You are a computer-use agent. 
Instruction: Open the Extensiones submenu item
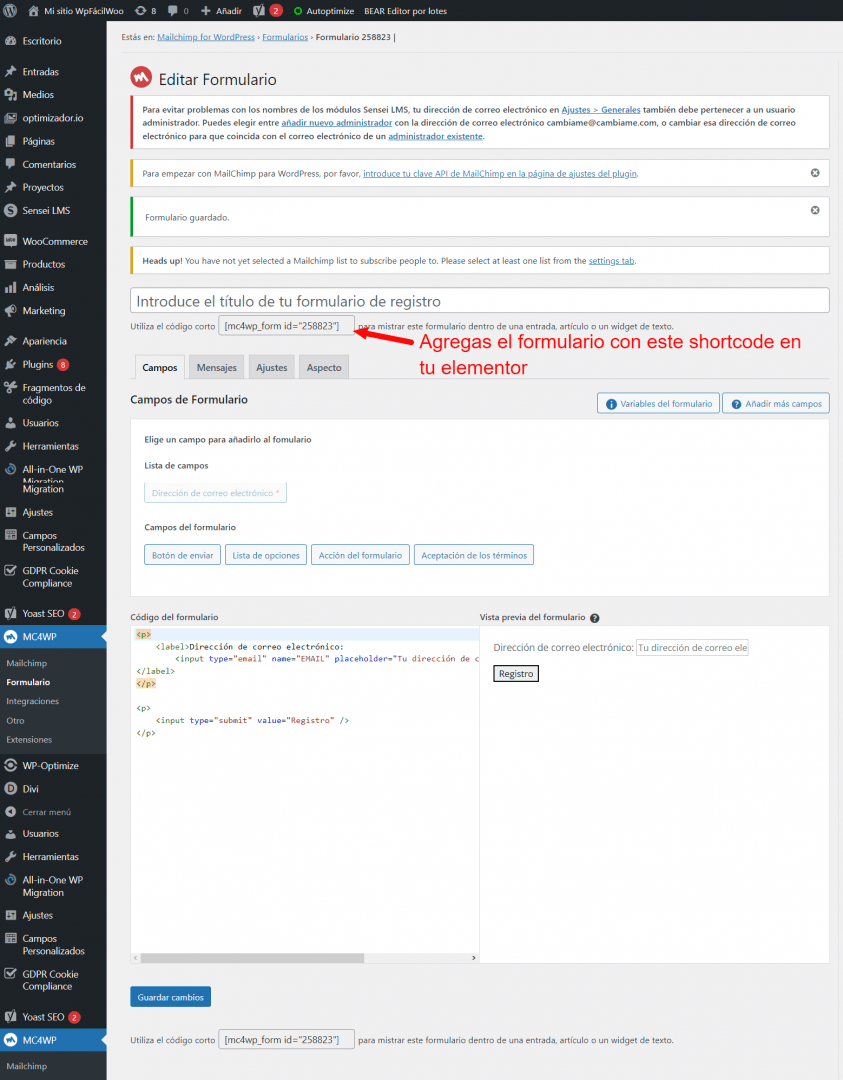coord(29,740)
